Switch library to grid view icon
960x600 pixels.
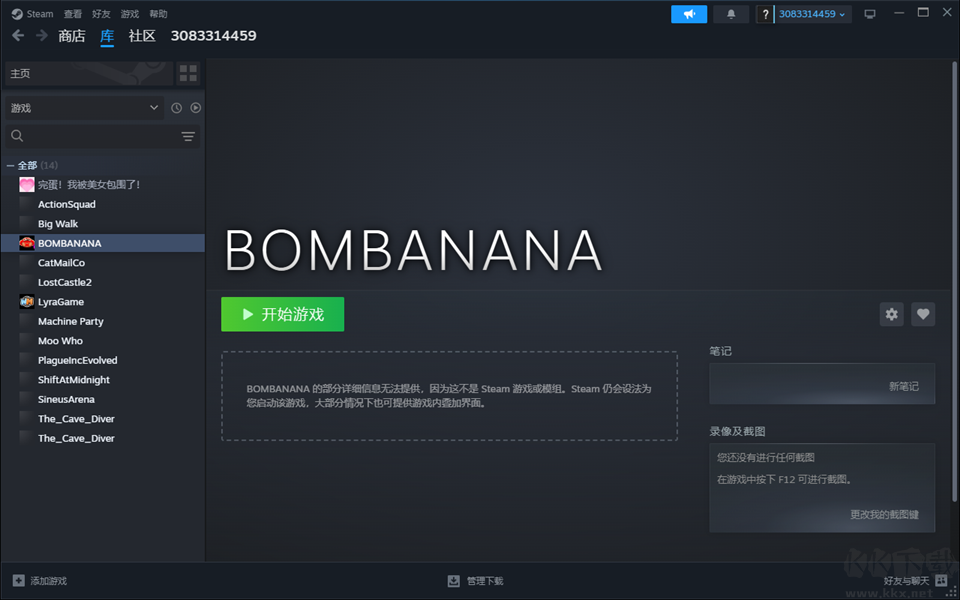pos(189,73)
